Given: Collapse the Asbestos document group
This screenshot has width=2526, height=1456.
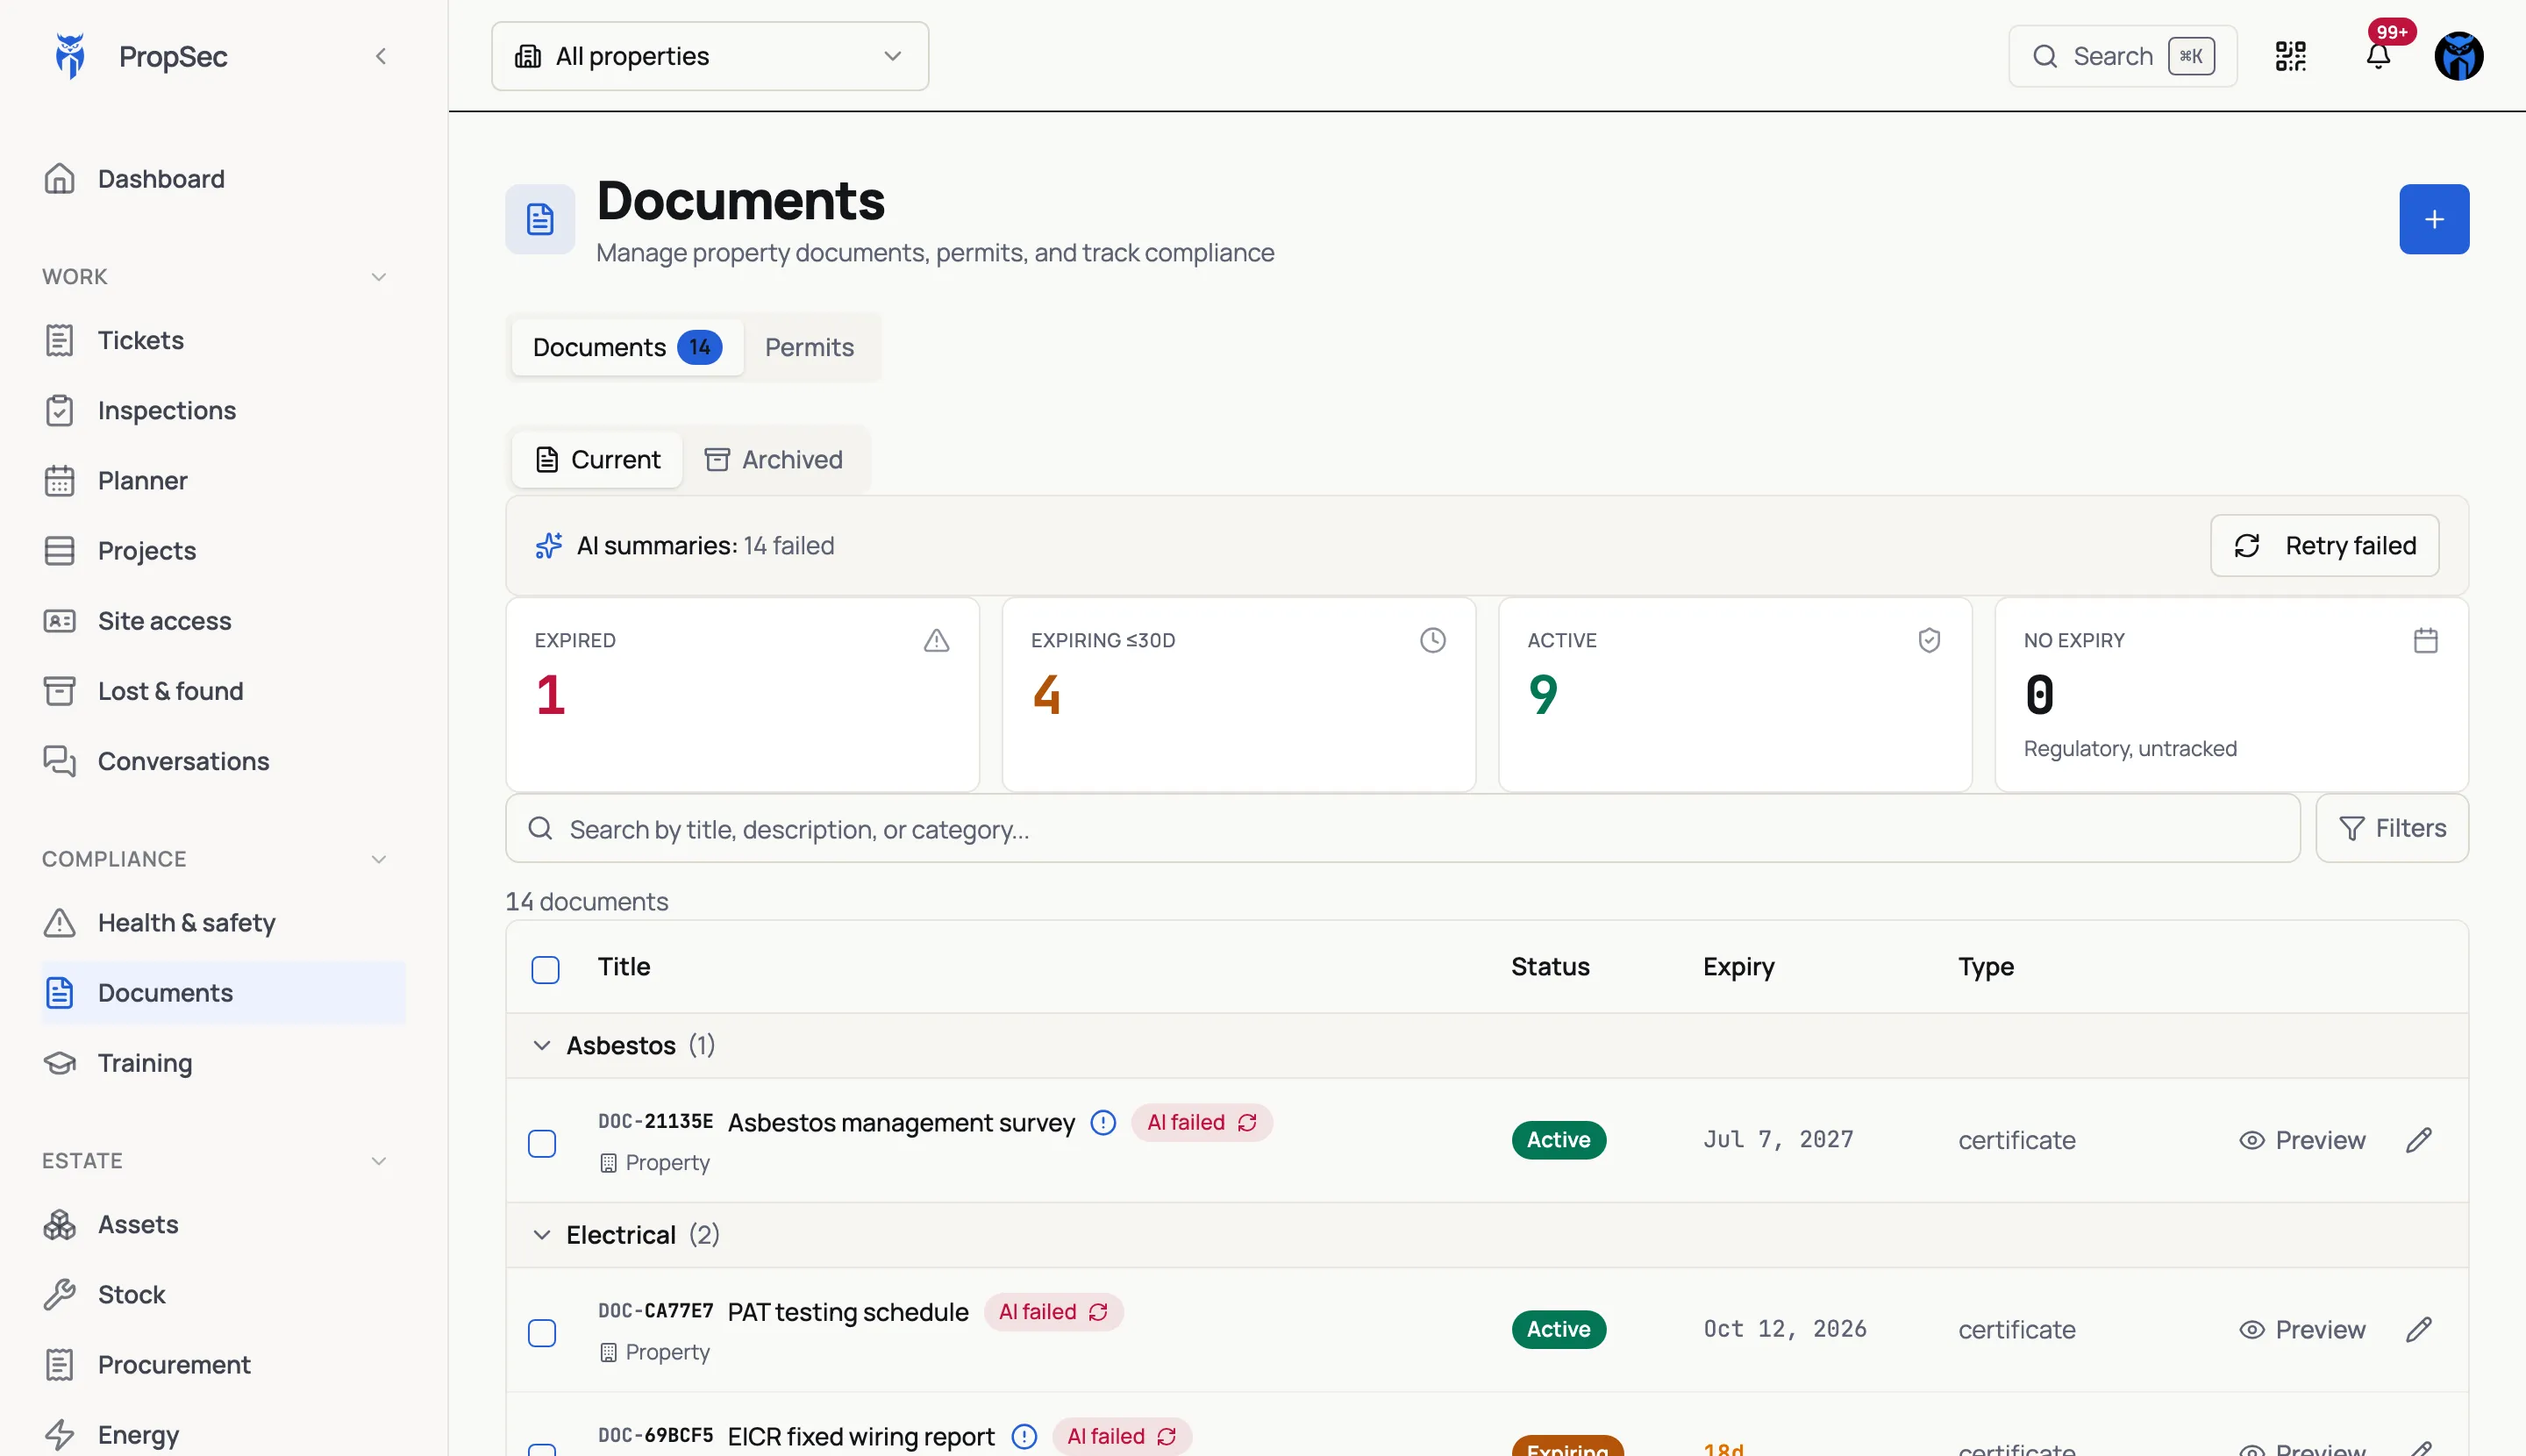Looking at the screenshot, I should [x=542, y=1045].
